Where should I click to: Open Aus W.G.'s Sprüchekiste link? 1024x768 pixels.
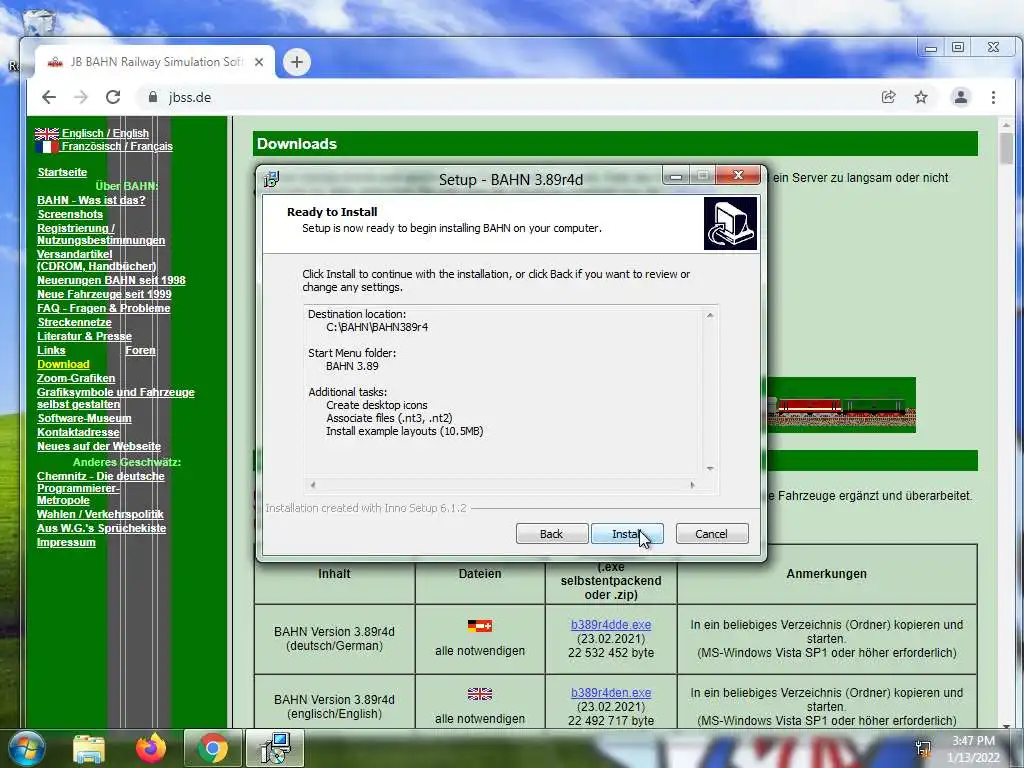tap(101, 528)
